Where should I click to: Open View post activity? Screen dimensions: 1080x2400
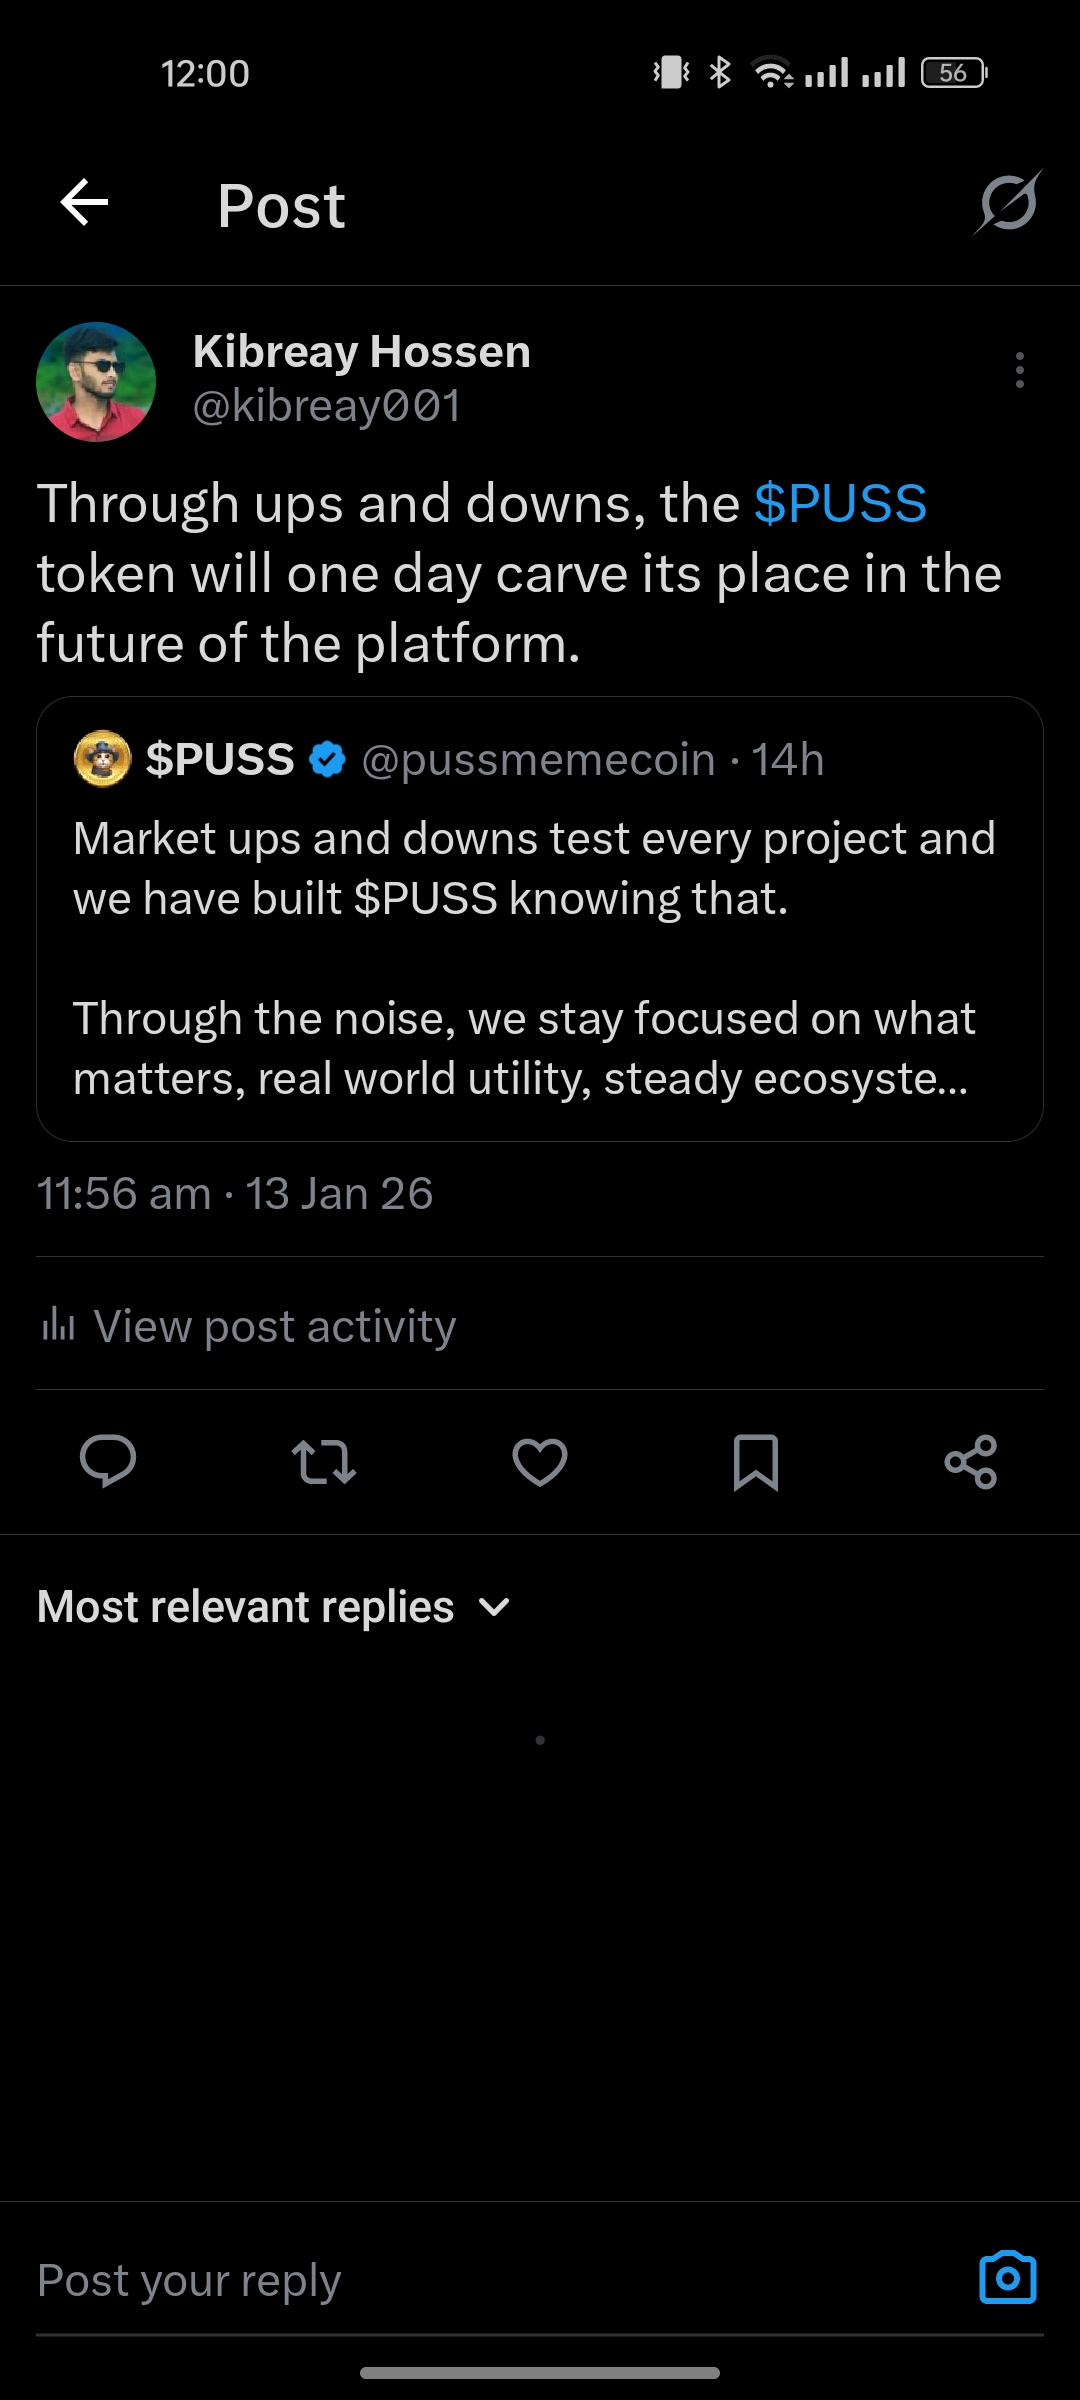click(x=248, y=1326)
